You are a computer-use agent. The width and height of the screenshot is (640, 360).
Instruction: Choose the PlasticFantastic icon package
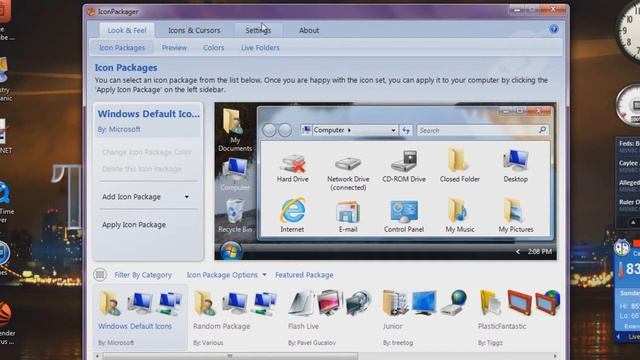(x=518, y=318)
